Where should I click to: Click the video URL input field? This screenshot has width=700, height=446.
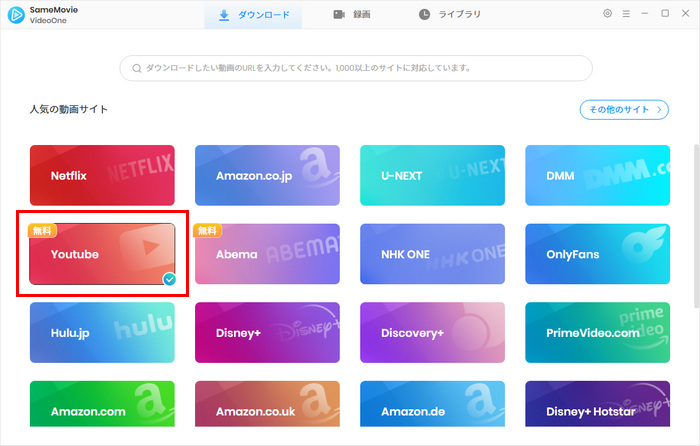coord(356,68)
